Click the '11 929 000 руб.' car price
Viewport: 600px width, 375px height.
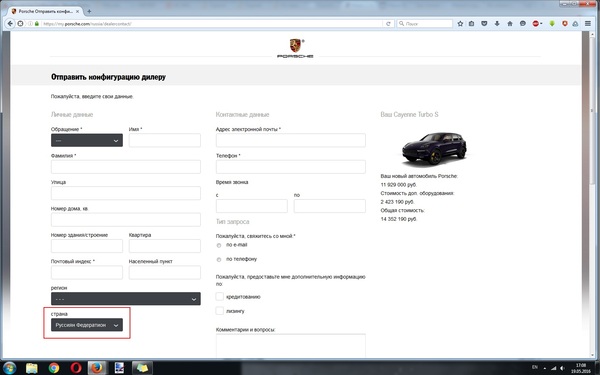point(398,185)
